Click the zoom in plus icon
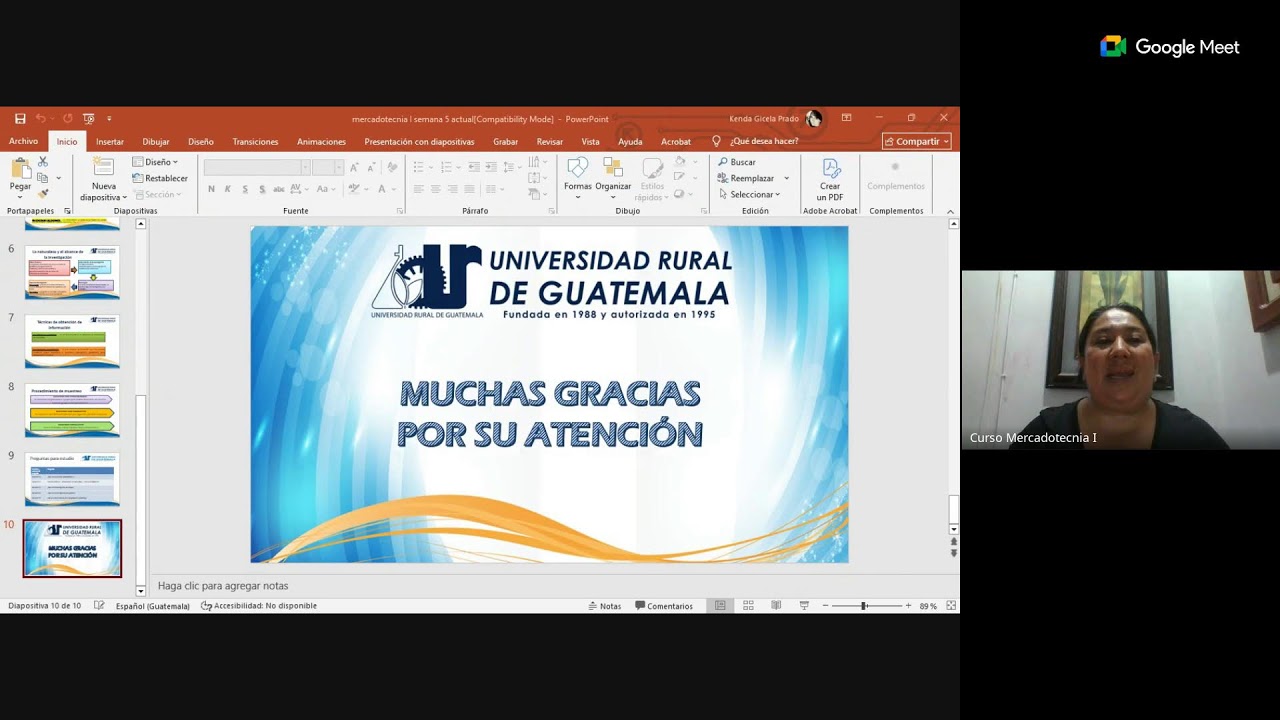 pyautogui.click(x=908, y=606)
